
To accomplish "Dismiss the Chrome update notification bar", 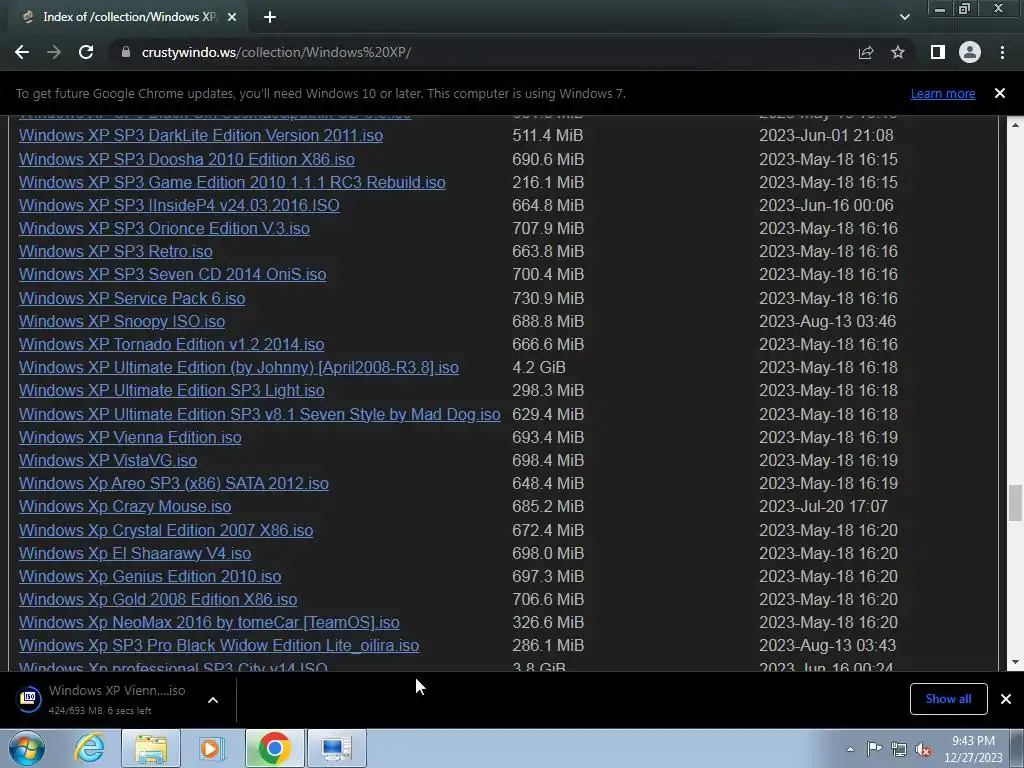I will pos(1000,93).
